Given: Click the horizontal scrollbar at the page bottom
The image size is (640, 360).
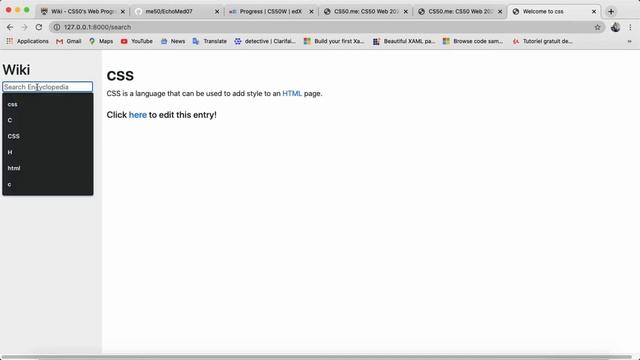Looking at the screenshot, I should pos(316,357).
